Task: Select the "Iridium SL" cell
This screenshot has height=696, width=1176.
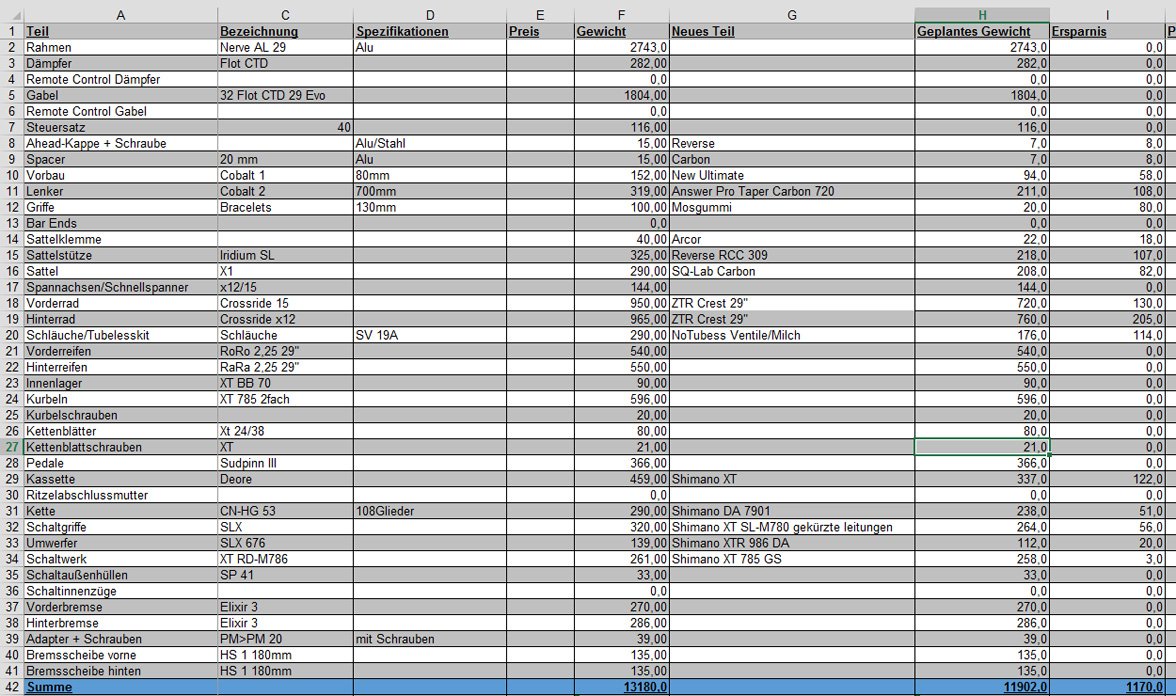Action: tap(285, 255)
